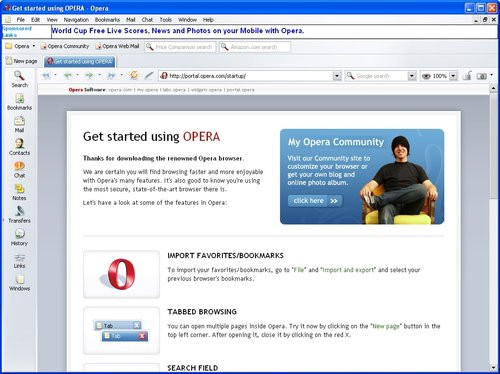Show the Windows panel
Screen dimensions: 500x374
19,283
